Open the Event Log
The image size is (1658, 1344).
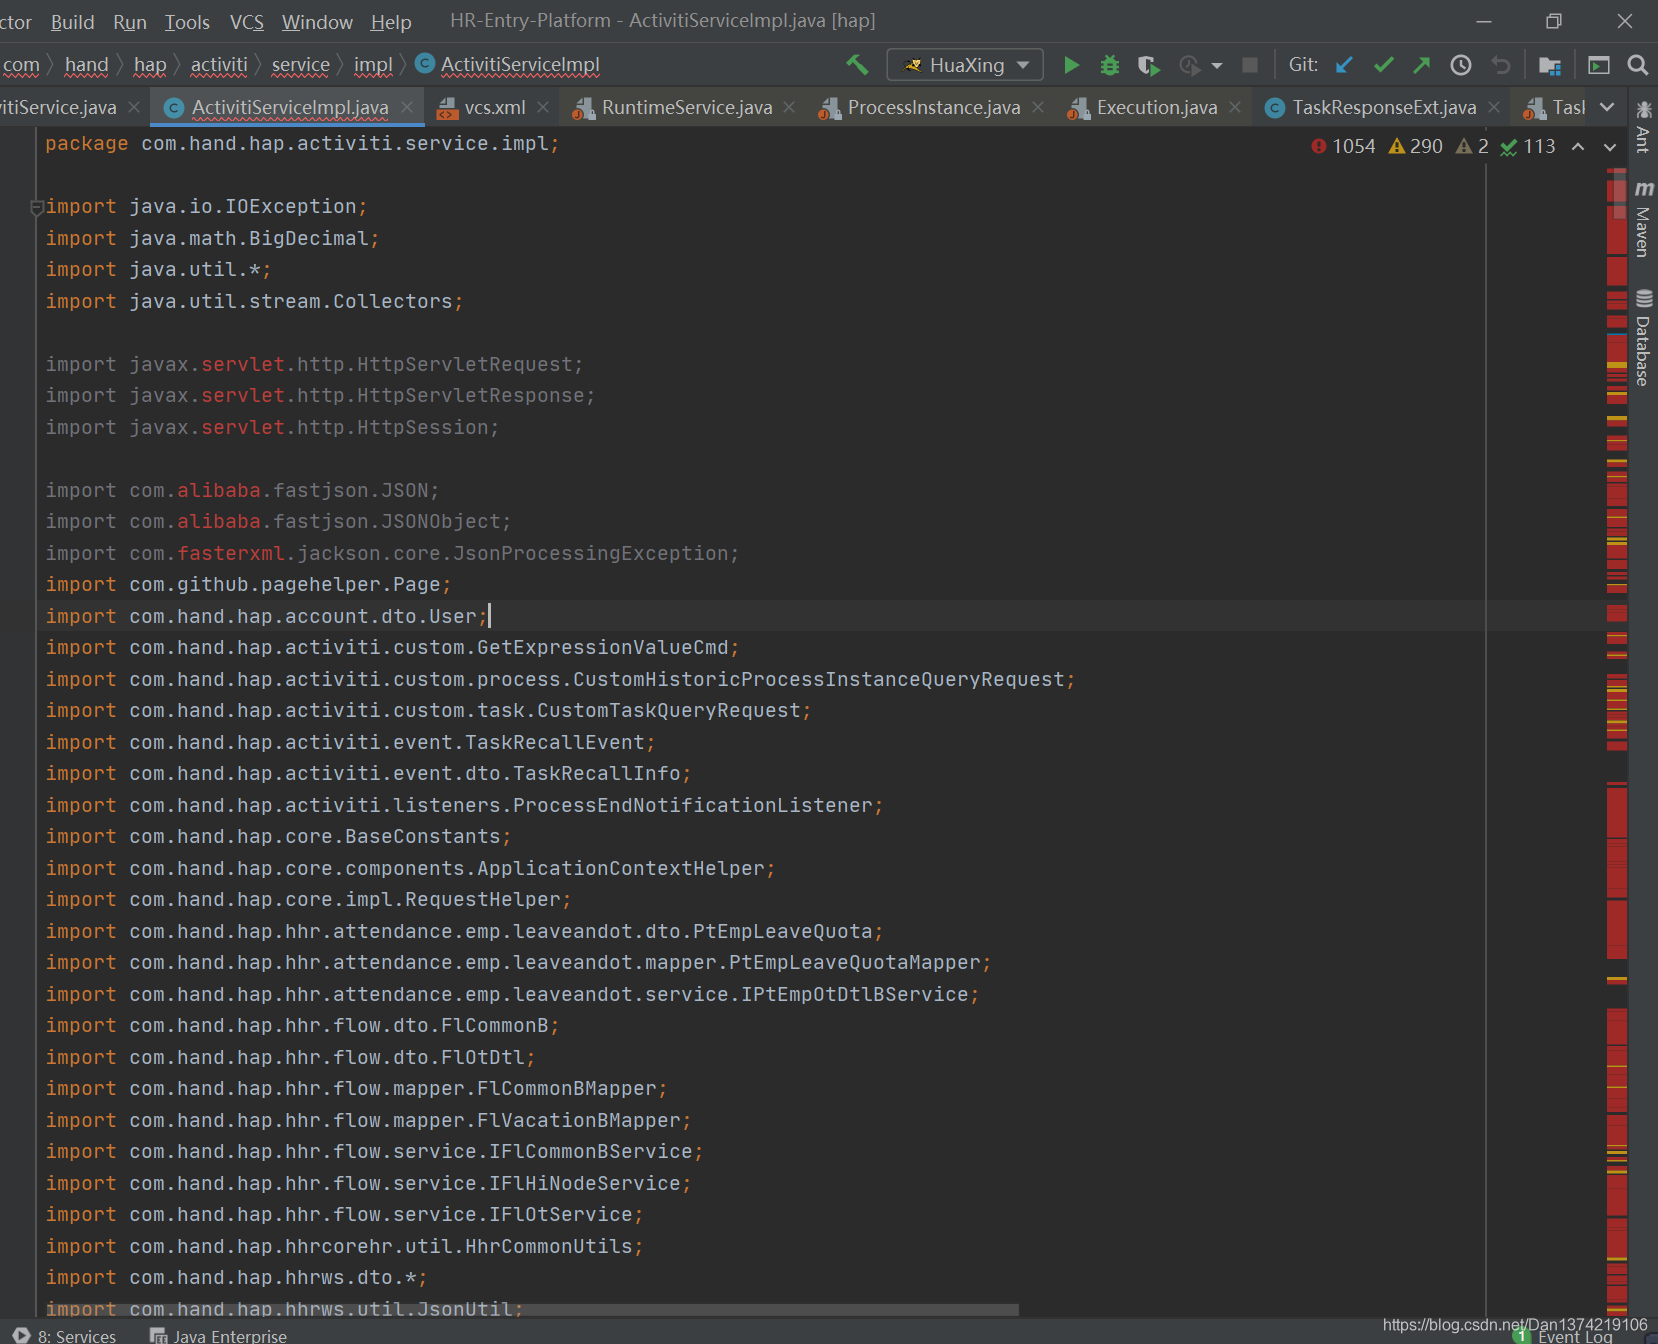(1564, 1336)
